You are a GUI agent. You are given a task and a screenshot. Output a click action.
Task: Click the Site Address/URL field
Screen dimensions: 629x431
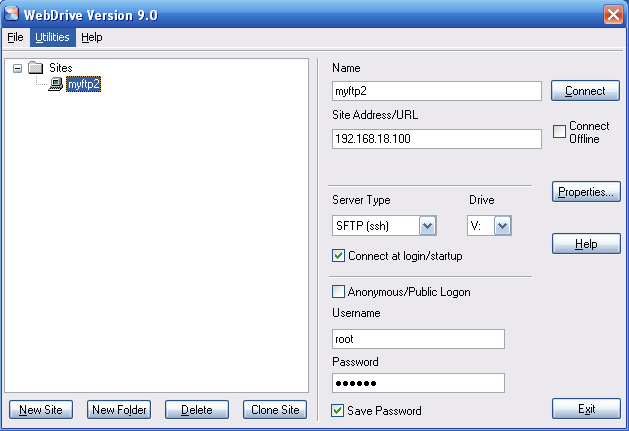tap(436, 139)
